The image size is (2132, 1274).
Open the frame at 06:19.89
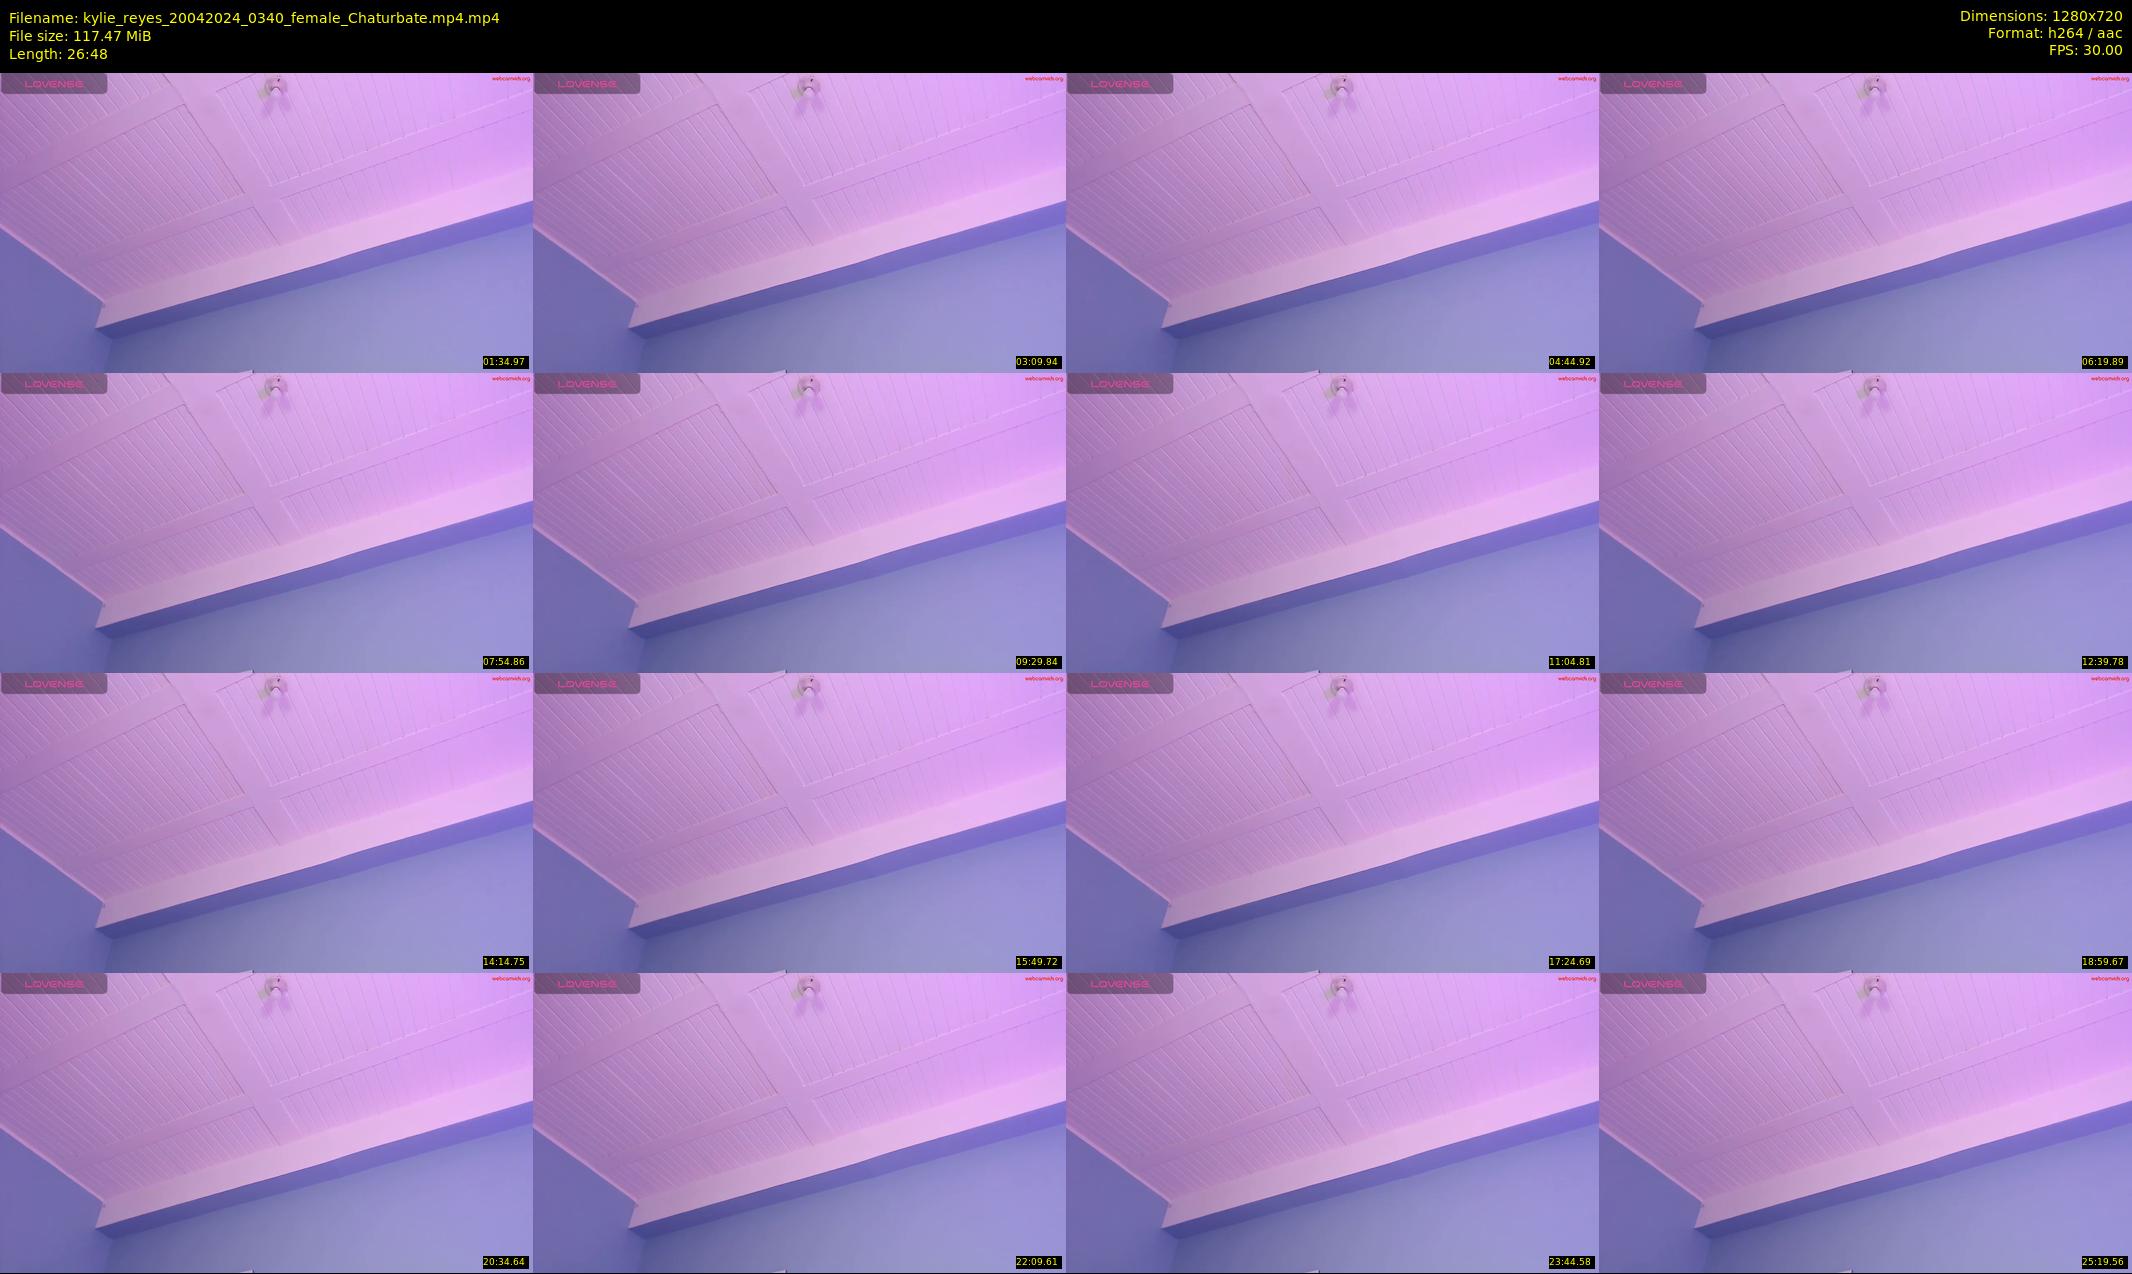pyautogui.click(x=1865, y=222)
